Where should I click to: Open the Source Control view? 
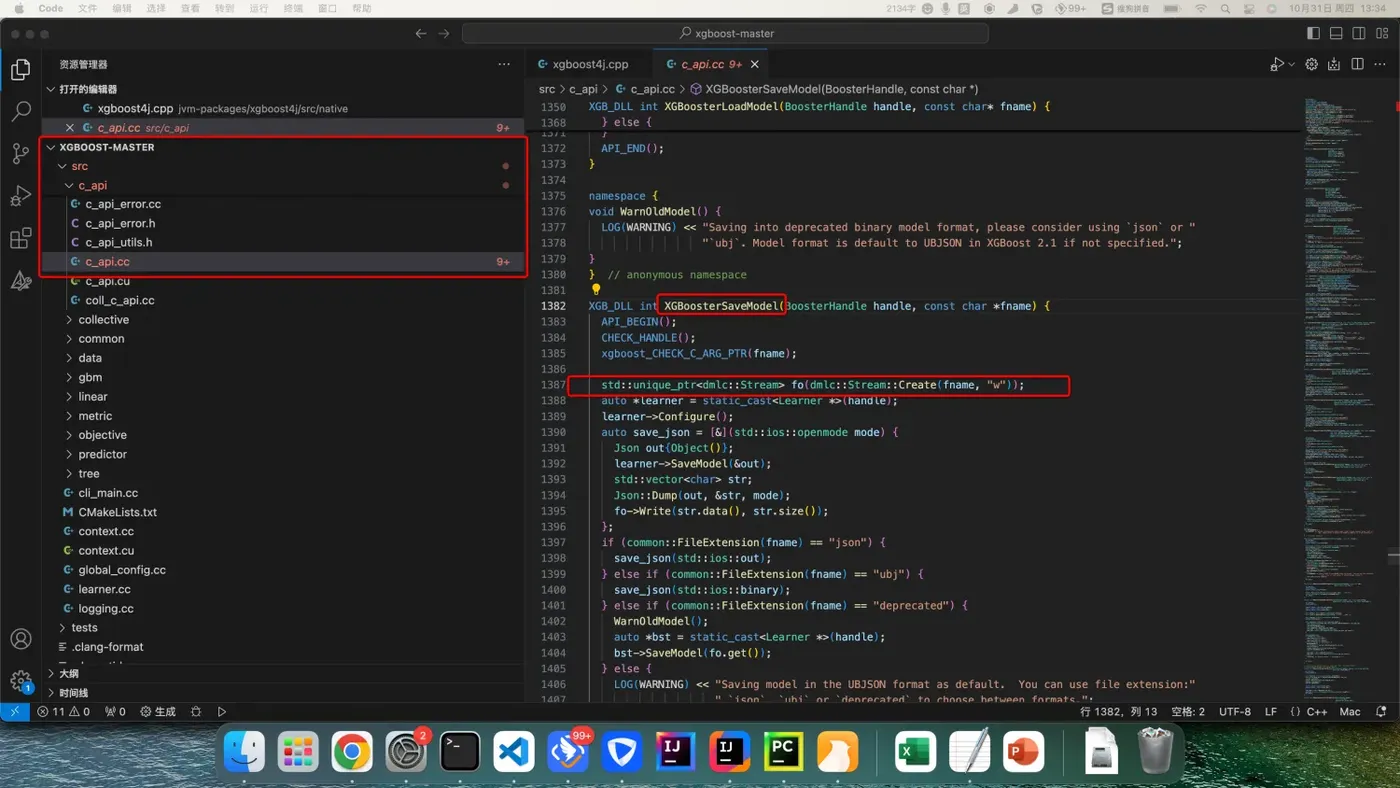tap(21, 153)
